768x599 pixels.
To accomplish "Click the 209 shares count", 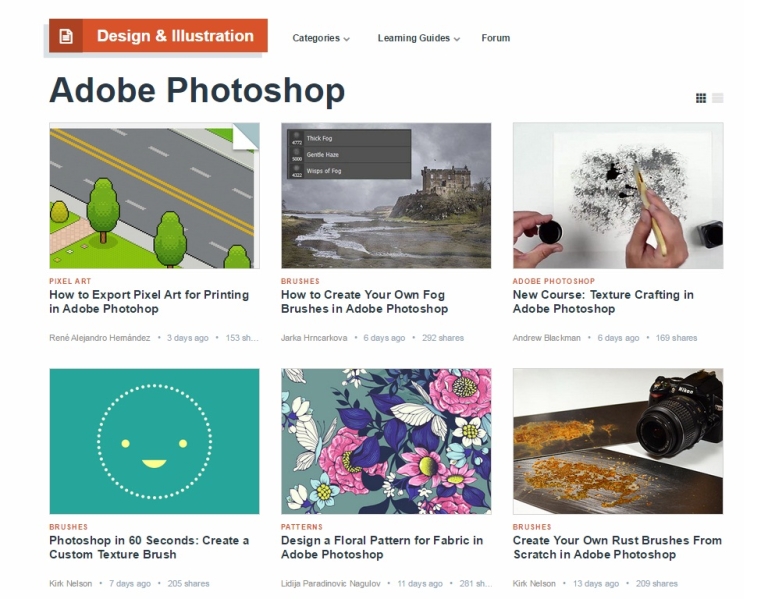I will tap(657, 584).
